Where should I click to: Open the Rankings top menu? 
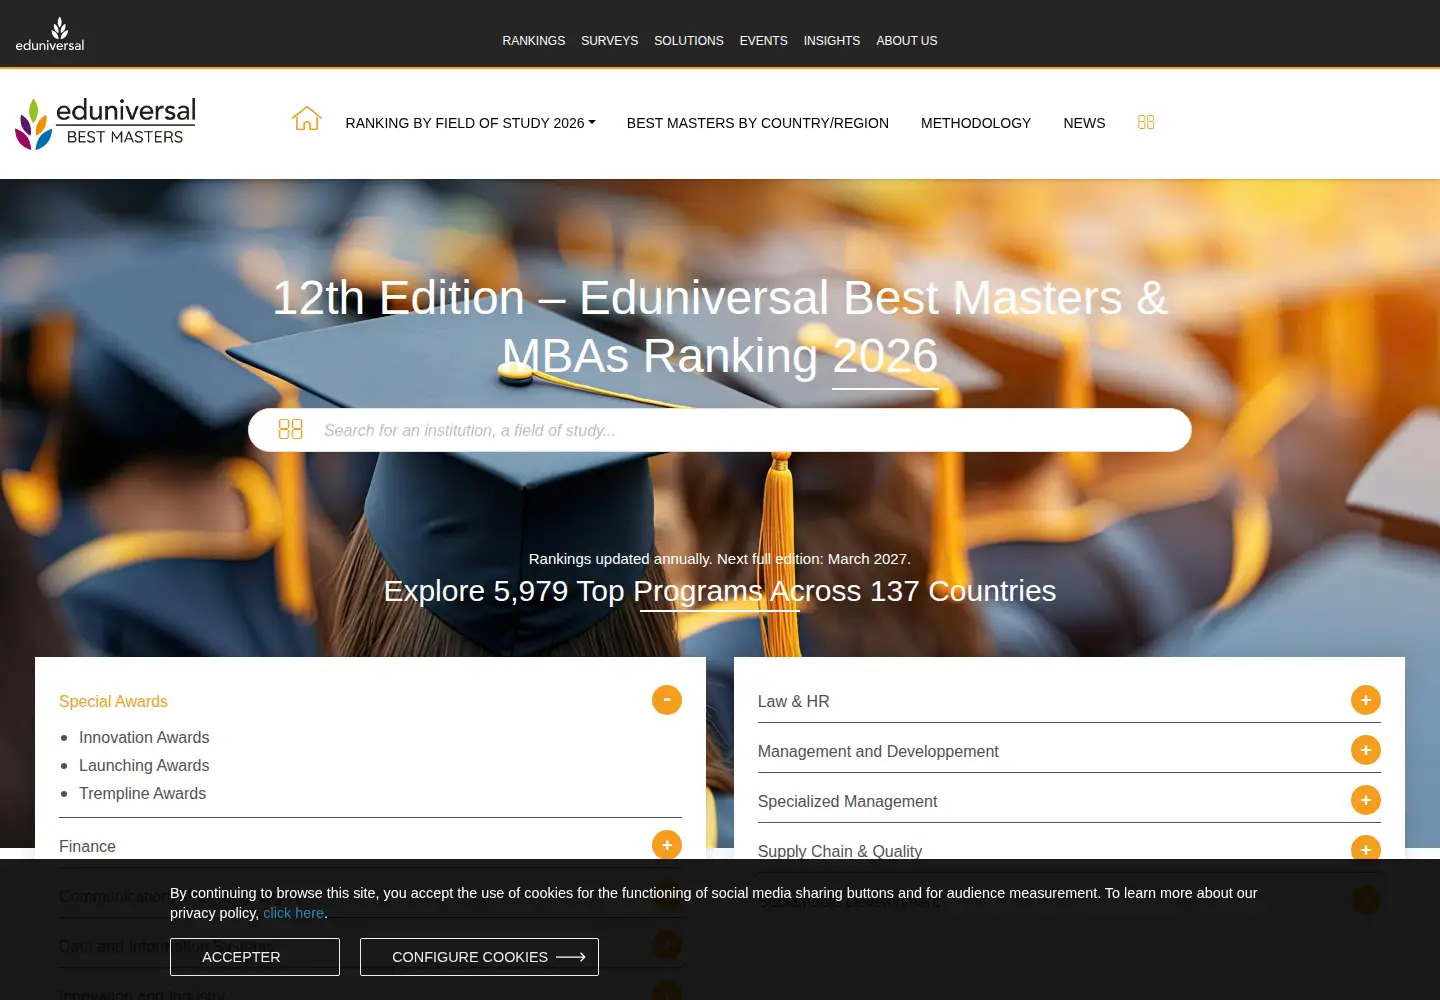tap(534, 41)
